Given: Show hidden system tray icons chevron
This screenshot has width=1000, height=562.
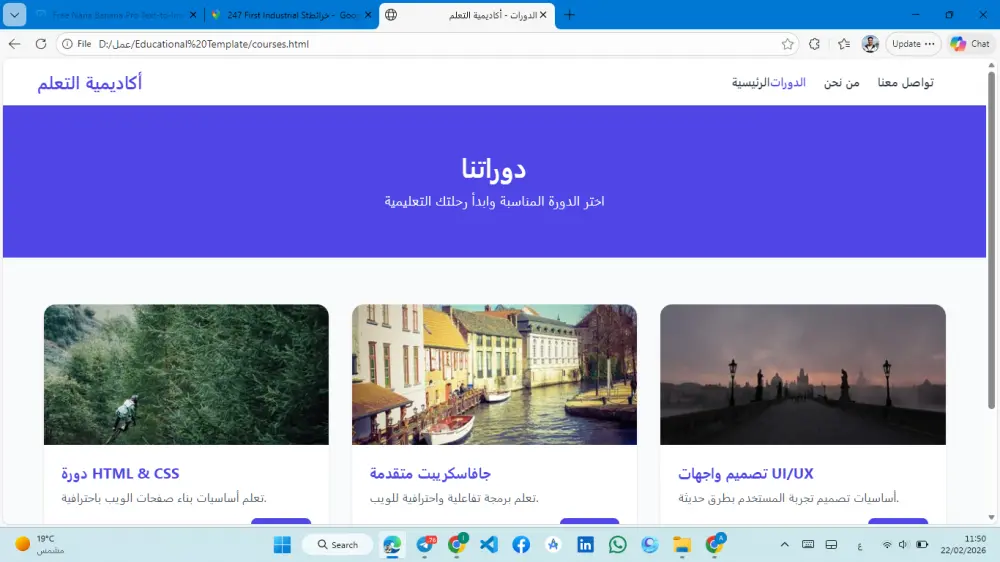Looking at the screenshot, I should point(784,545).
